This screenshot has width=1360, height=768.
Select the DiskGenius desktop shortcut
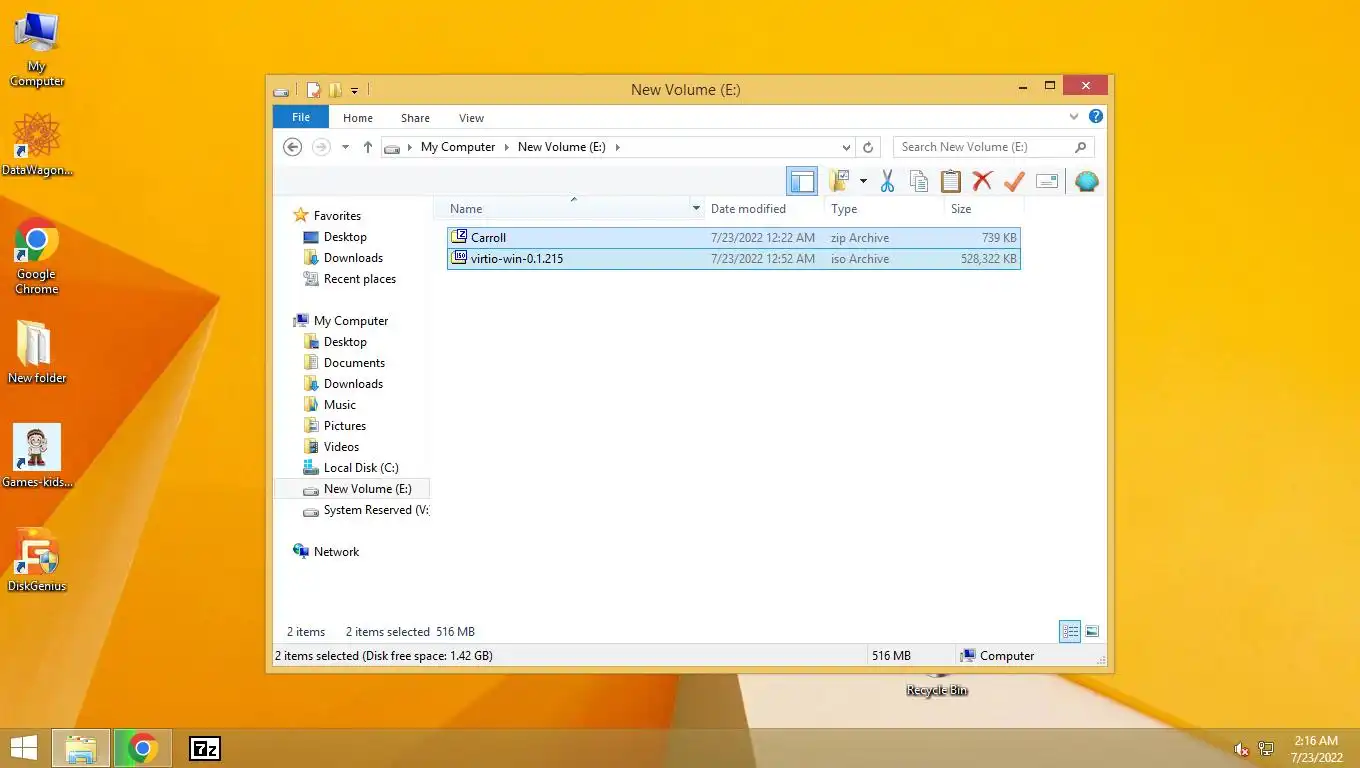37,561
